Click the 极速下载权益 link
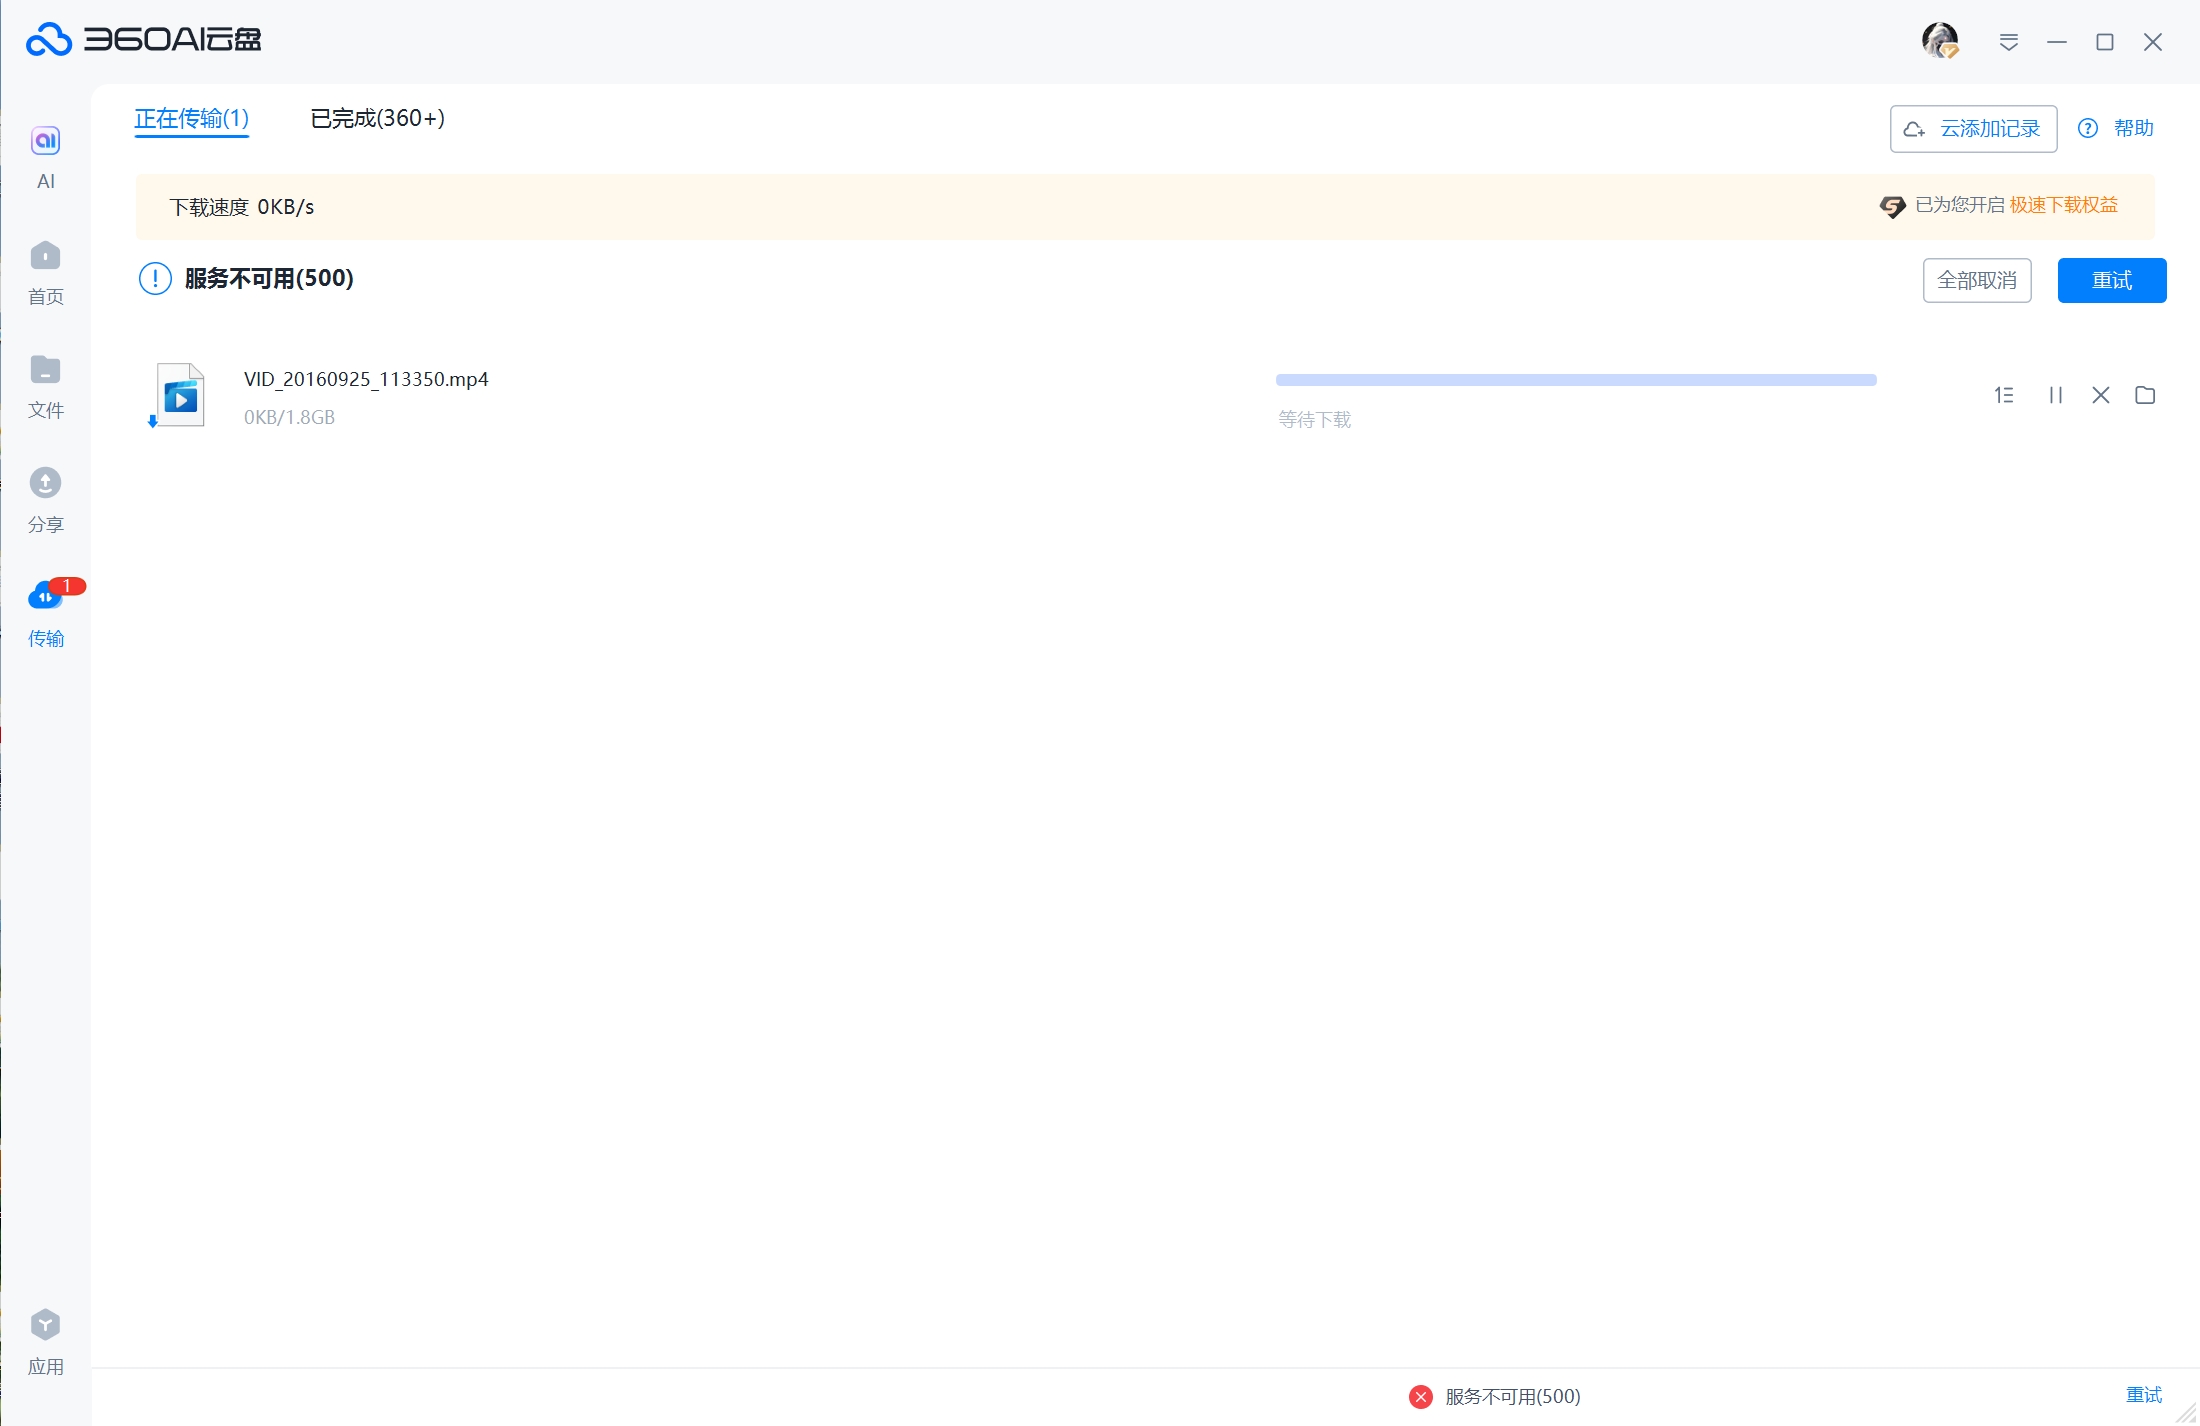 point(2064,205)
